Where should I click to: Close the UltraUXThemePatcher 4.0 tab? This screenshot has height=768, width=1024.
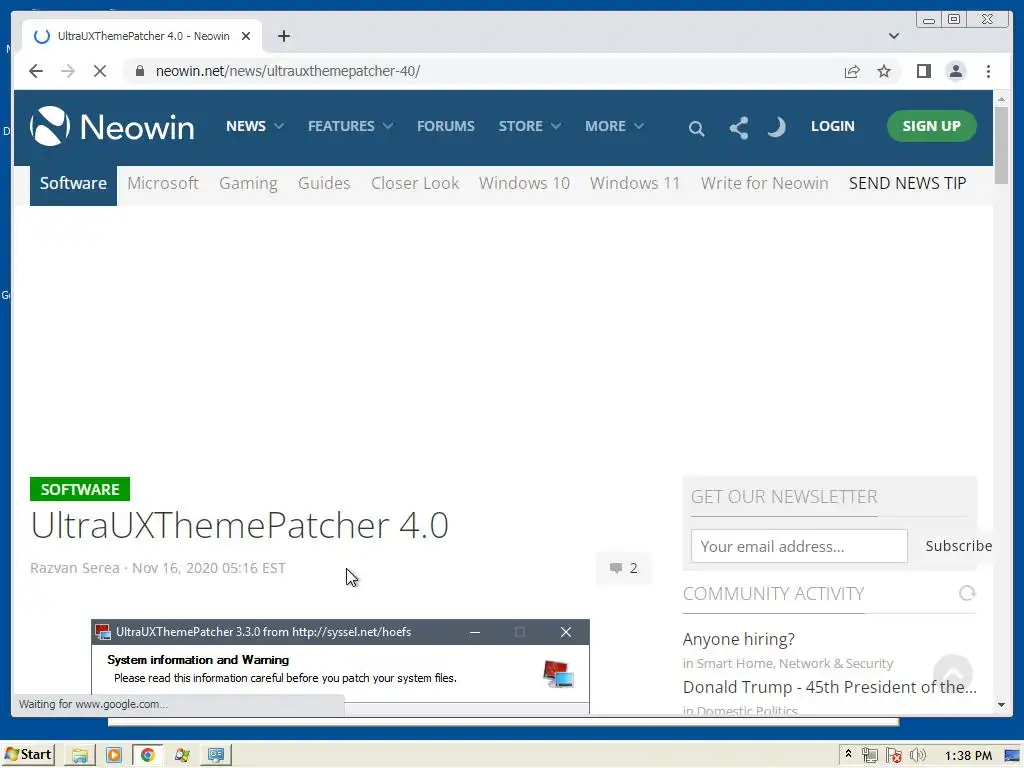pyautogui.click(x=246, y=36)
